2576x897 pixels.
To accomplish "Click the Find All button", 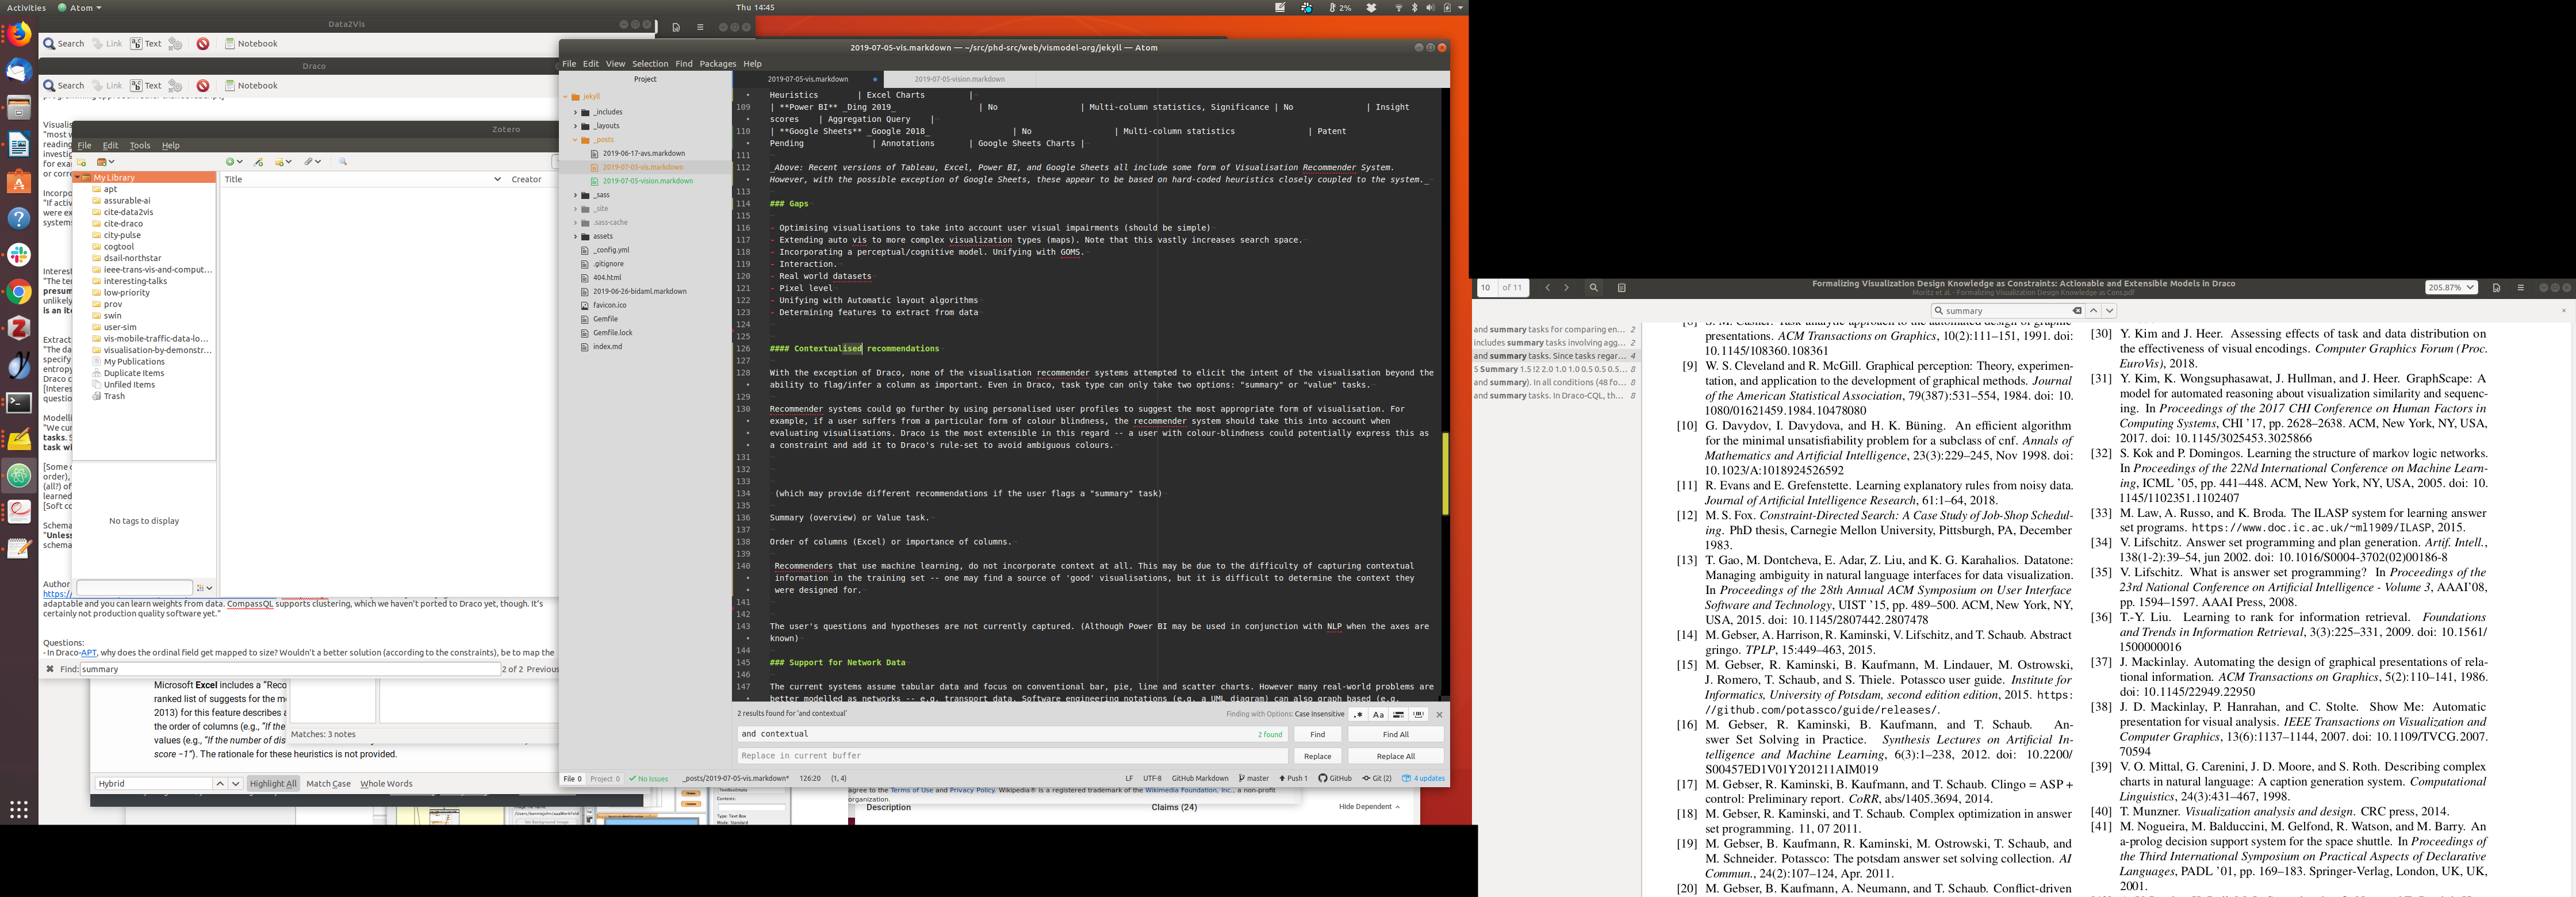I will click(1395, 734).
